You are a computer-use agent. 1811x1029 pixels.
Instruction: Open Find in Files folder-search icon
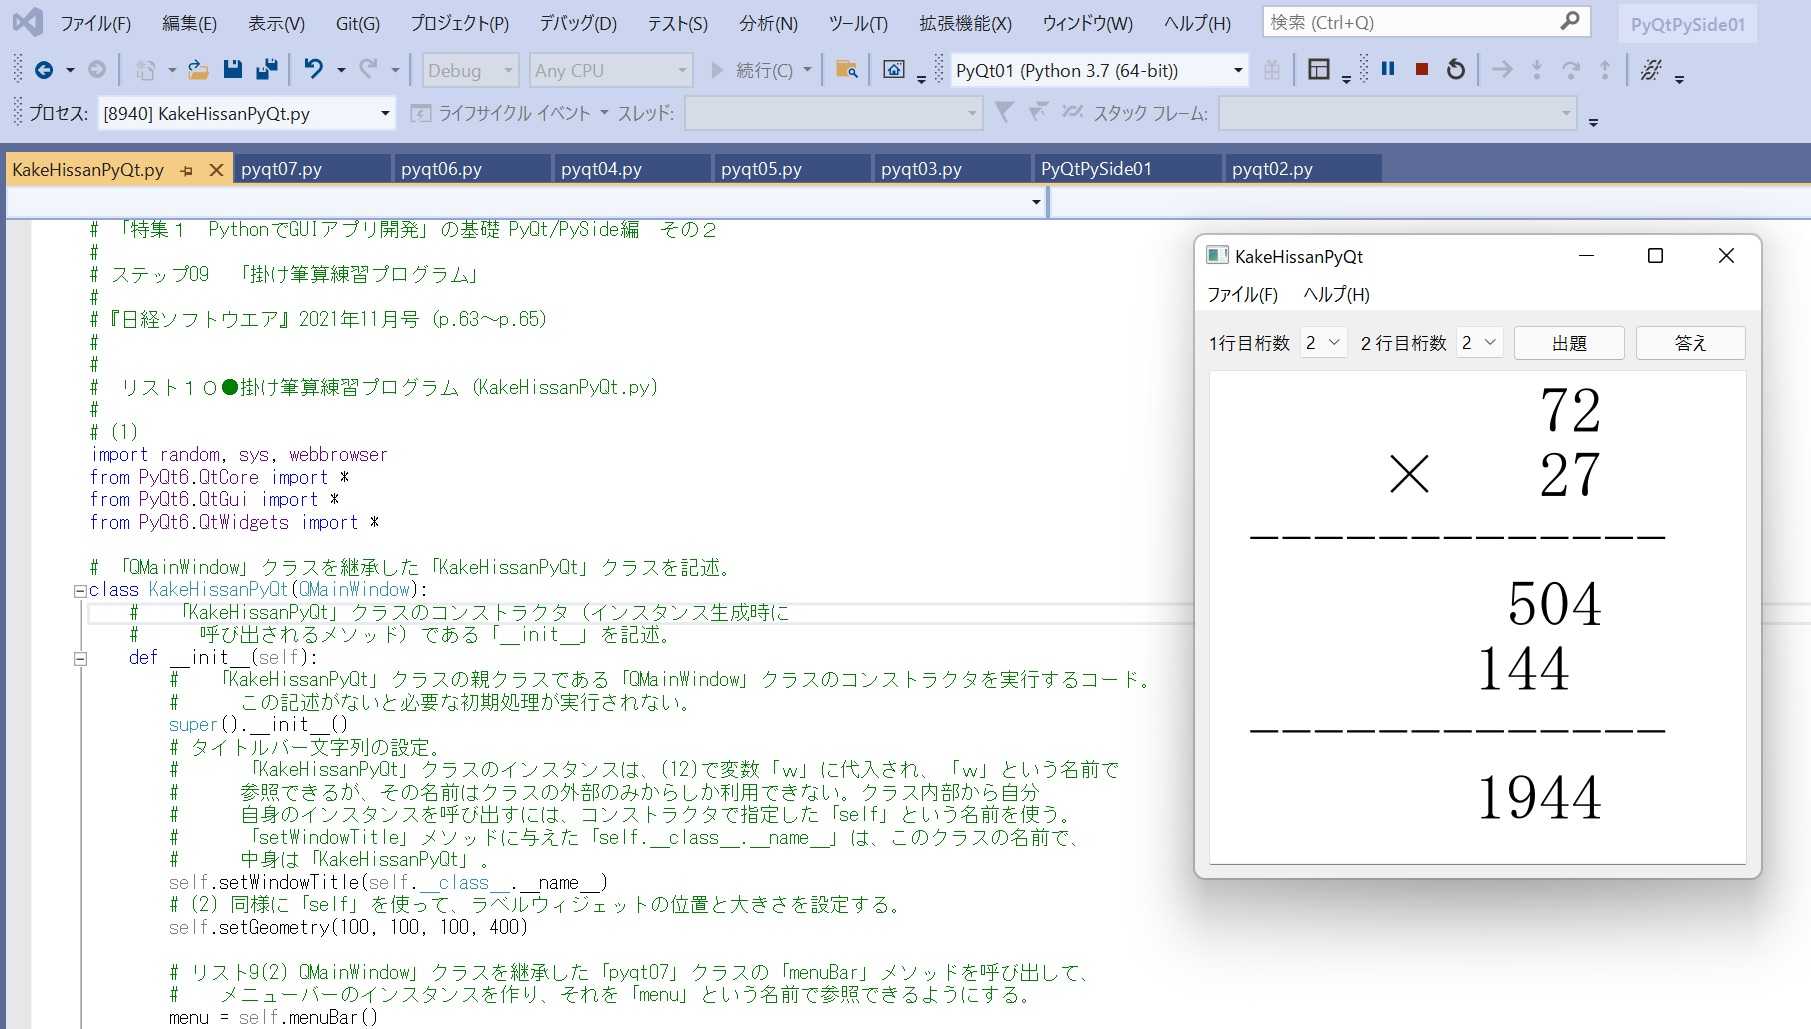[846, 70]
